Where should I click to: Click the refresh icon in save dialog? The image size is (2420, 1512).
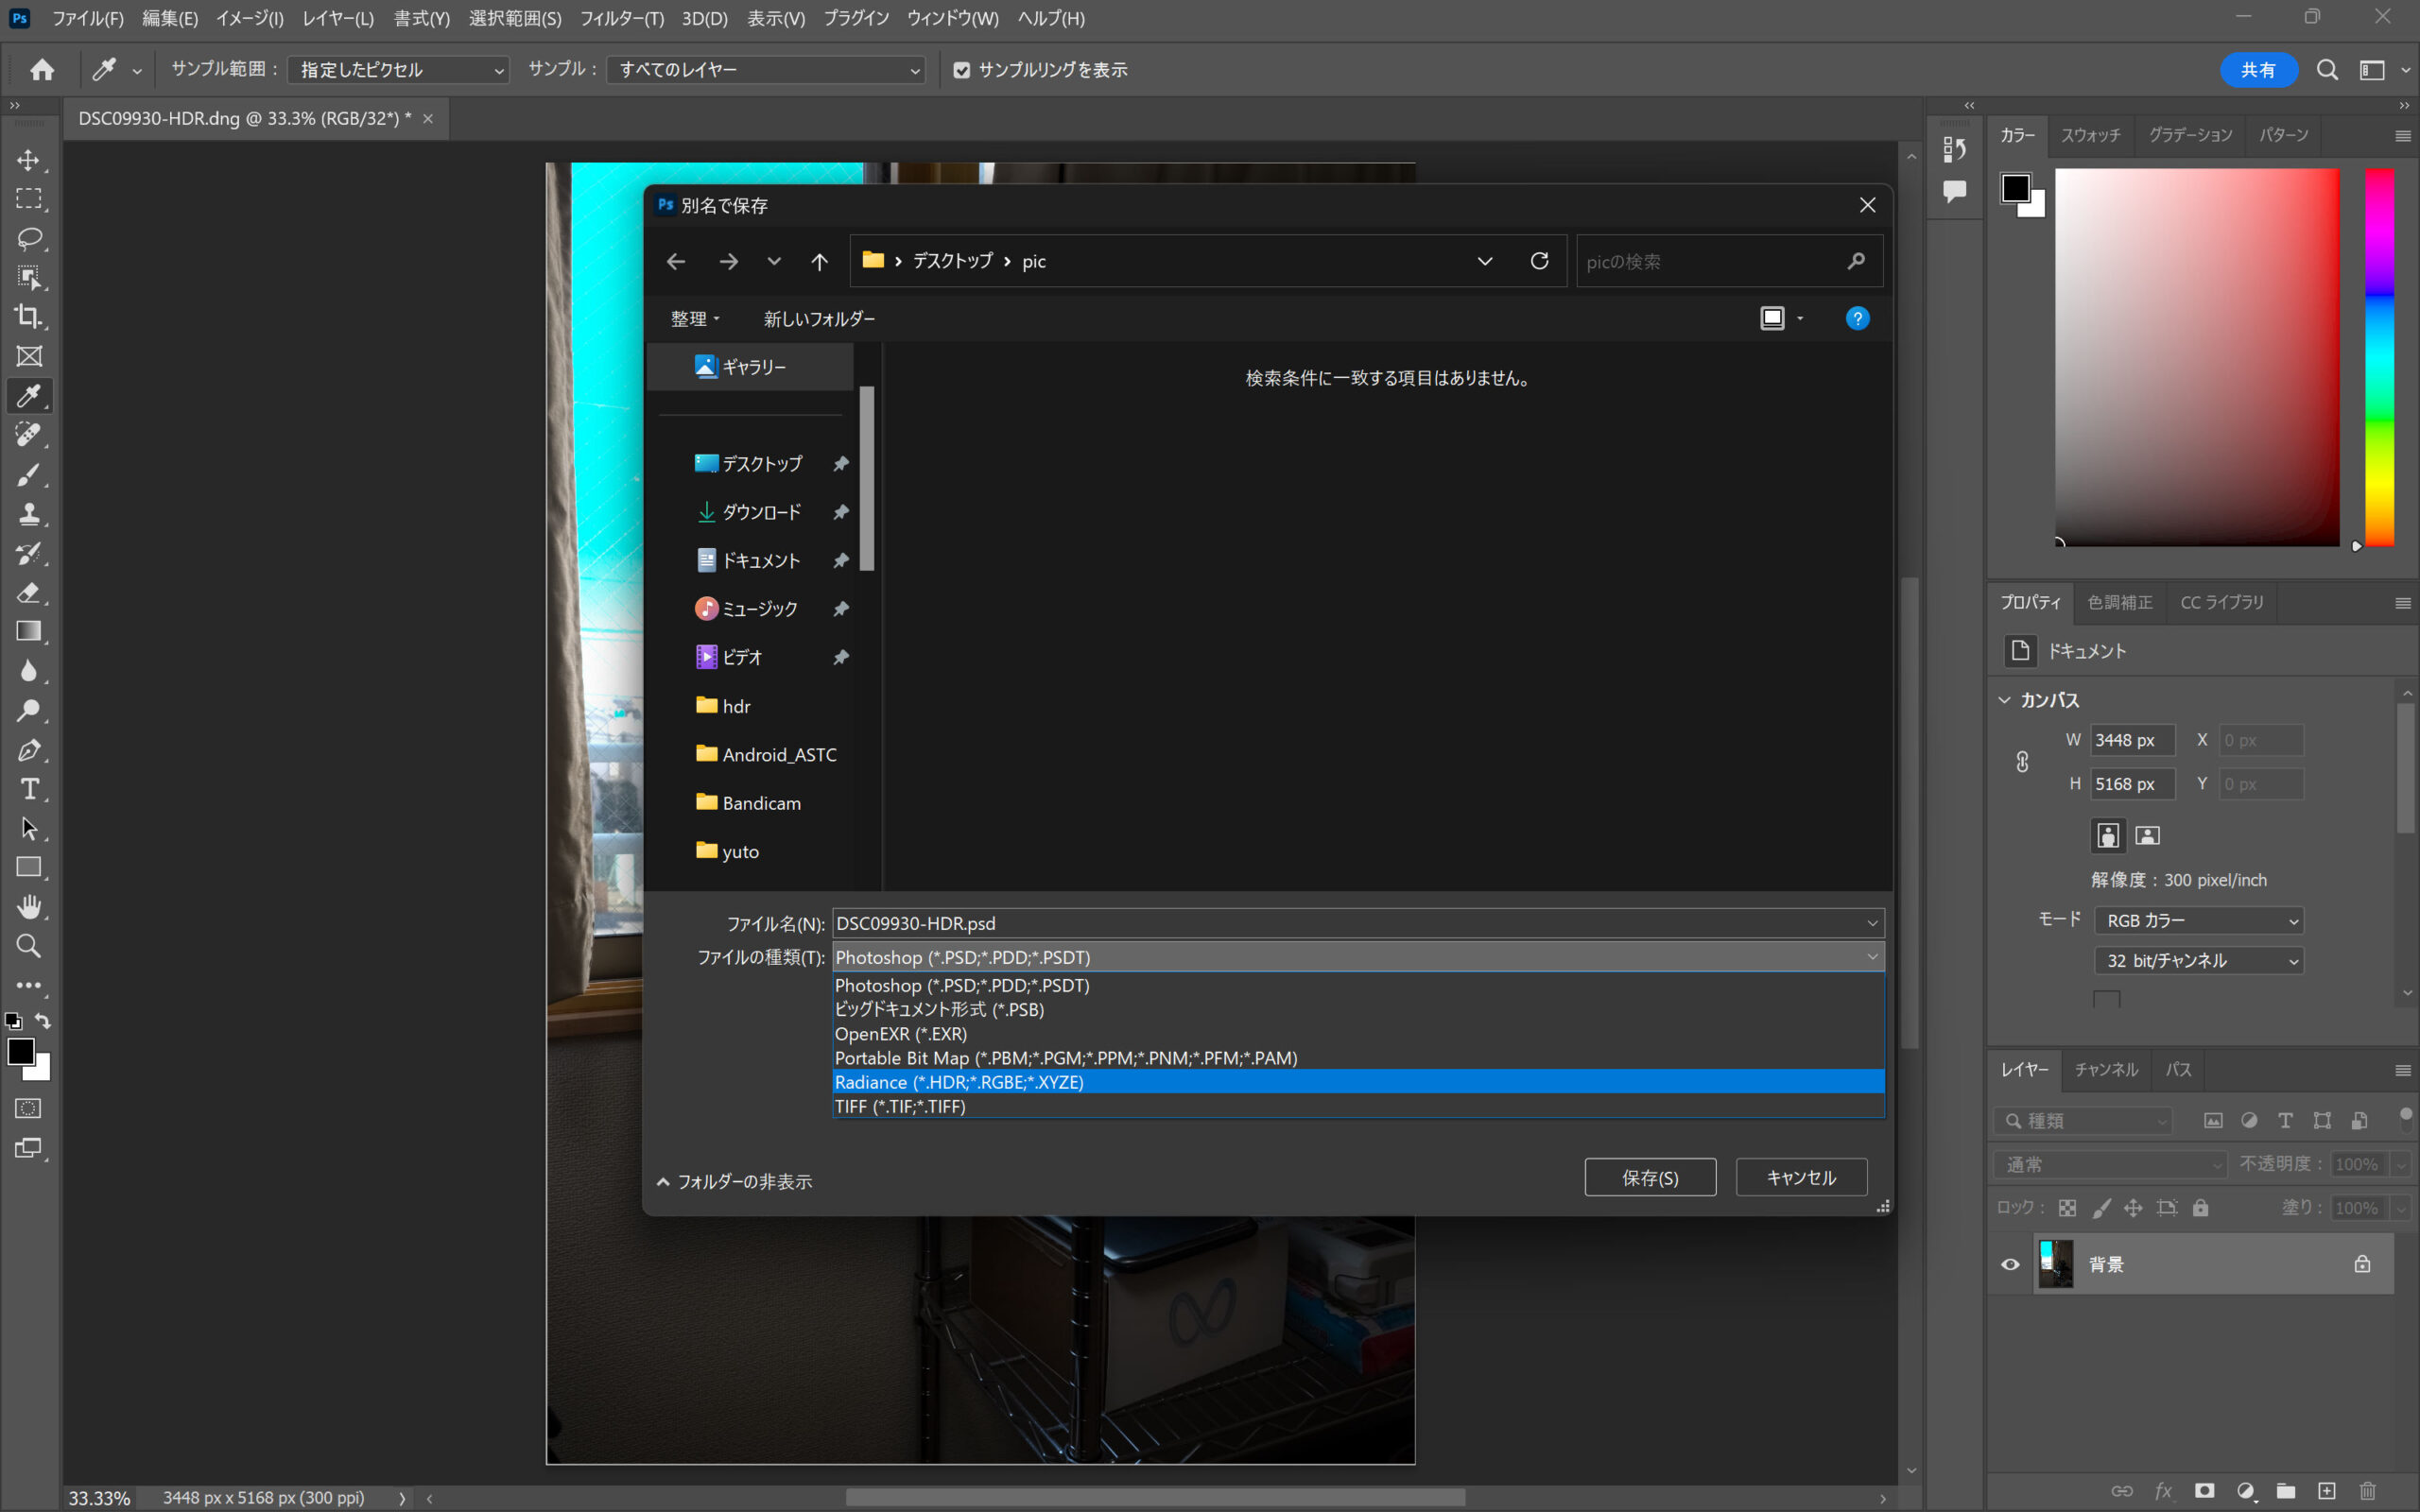coord(1539,261)
